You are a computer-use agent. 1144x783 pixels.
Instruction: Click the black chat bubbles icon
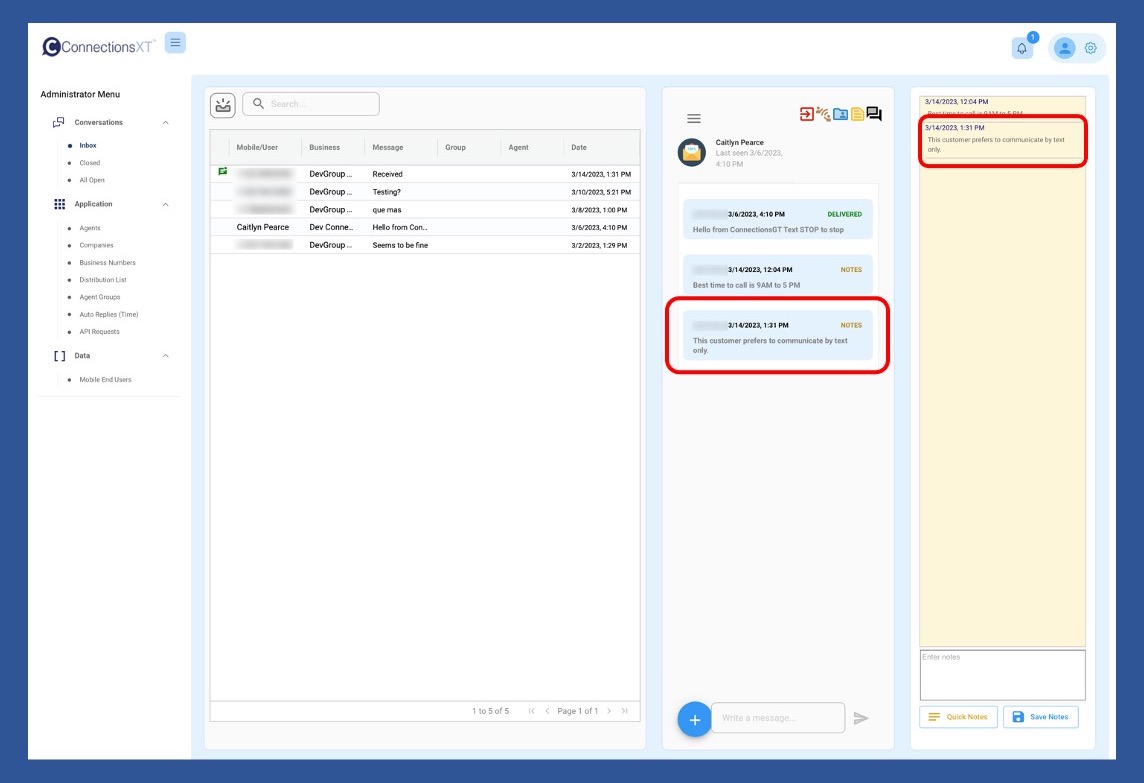point(874,114)
